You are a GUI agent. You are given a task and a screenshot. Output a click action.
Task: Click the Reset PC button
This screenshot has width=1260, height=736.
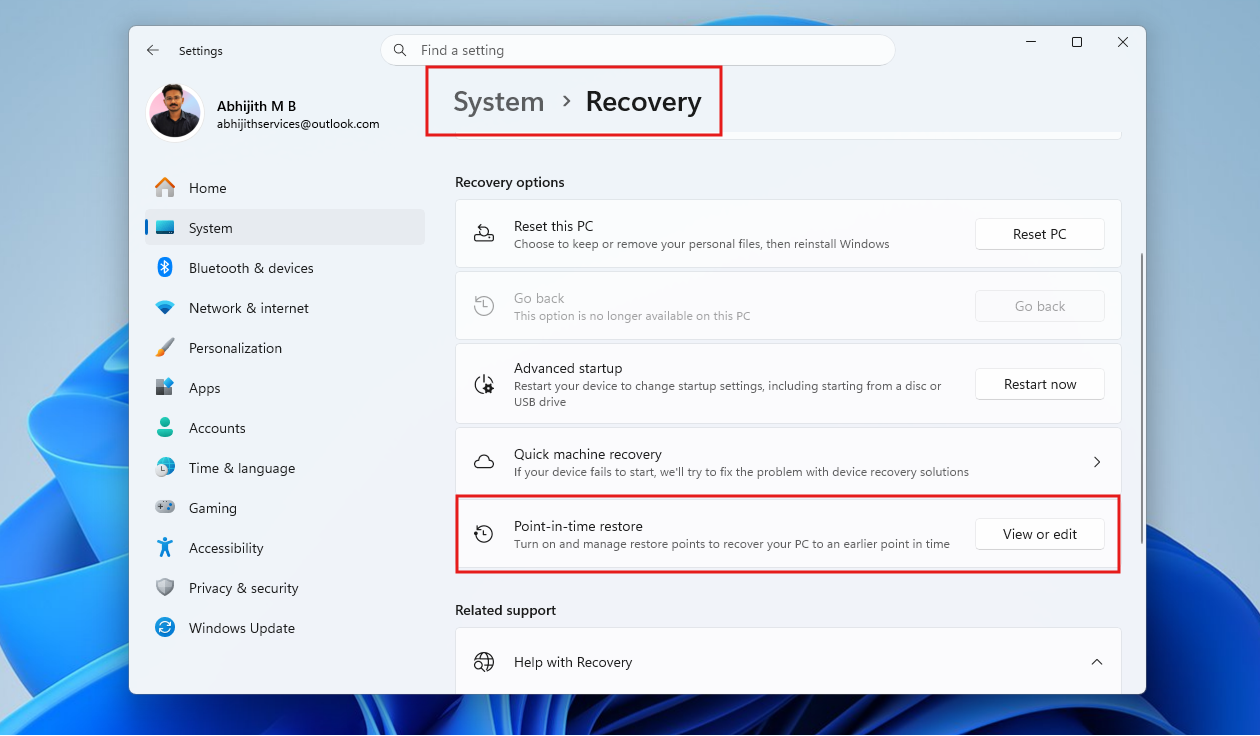(1040, 234)
